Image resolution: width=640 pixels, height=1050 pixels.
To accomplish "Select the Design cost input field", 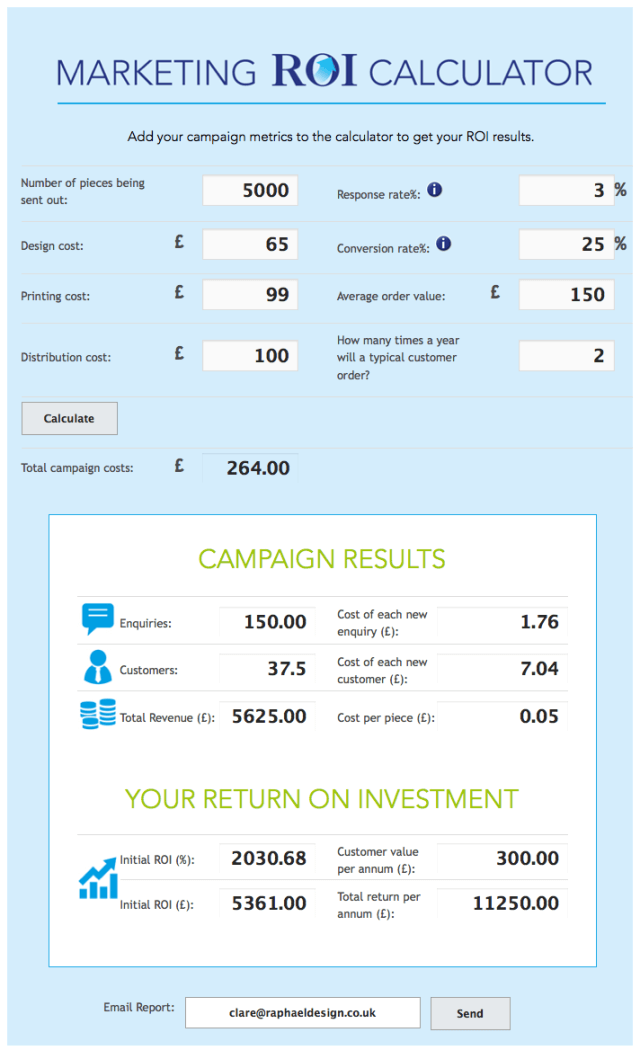I will coord(250,244).
